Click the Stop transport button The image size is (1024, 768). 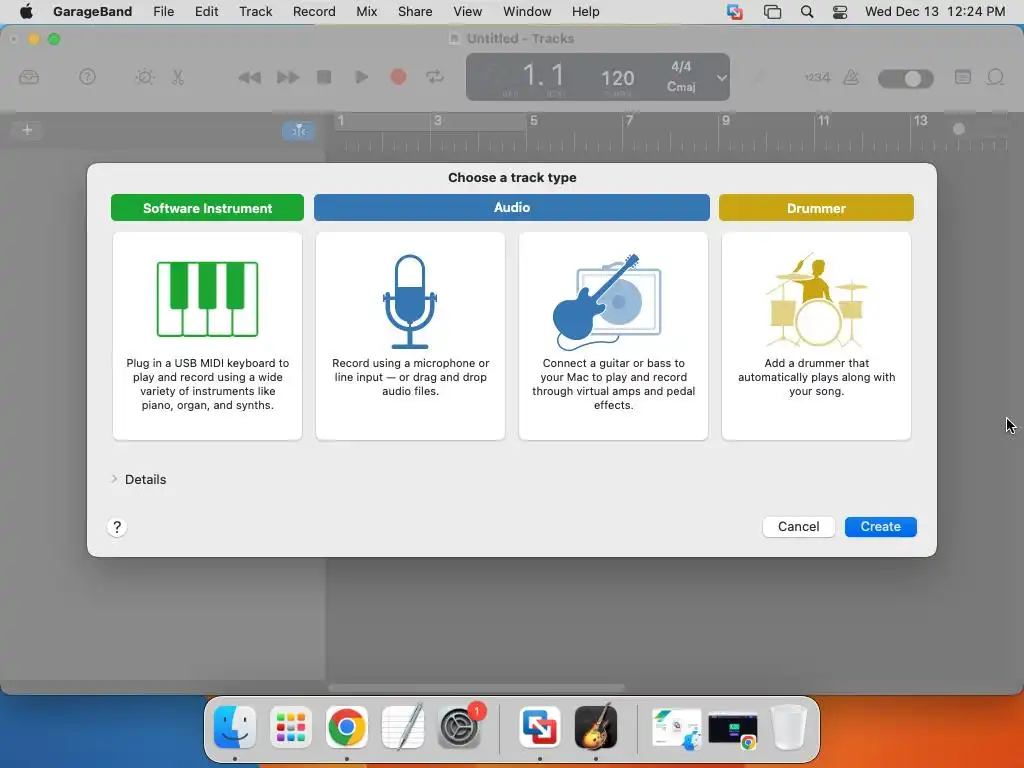(324, 78)
